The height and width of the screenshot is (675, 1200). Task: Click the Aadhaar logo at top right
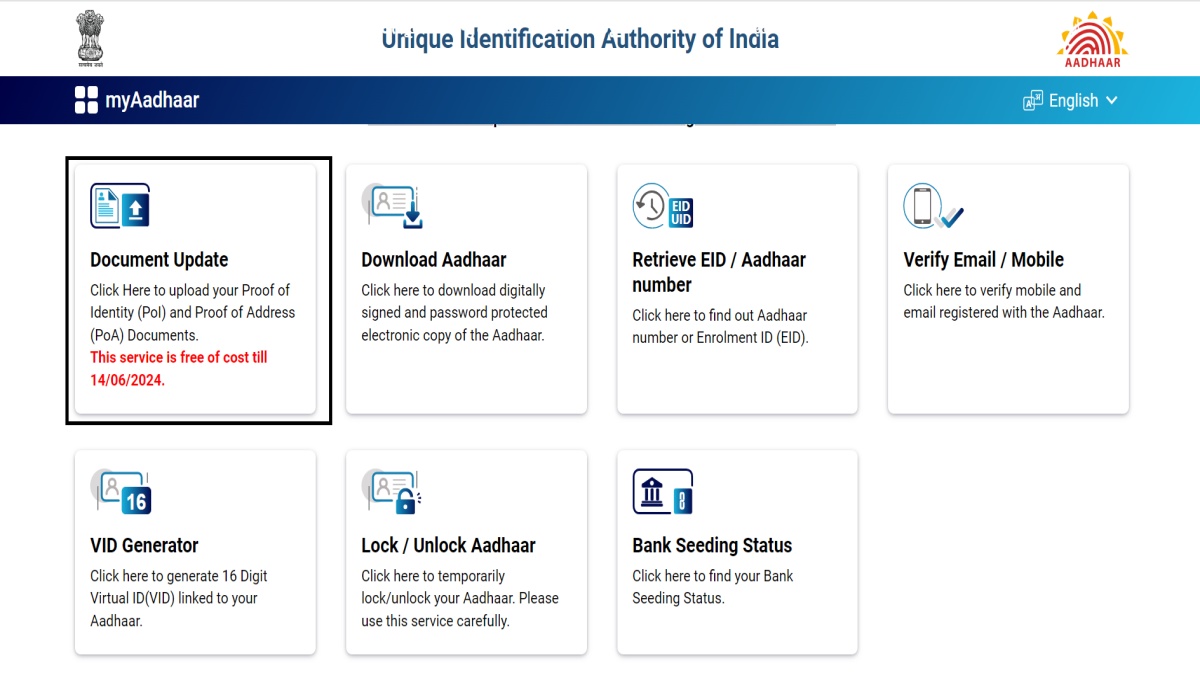pyautogui.click(x=1093, y=38)
